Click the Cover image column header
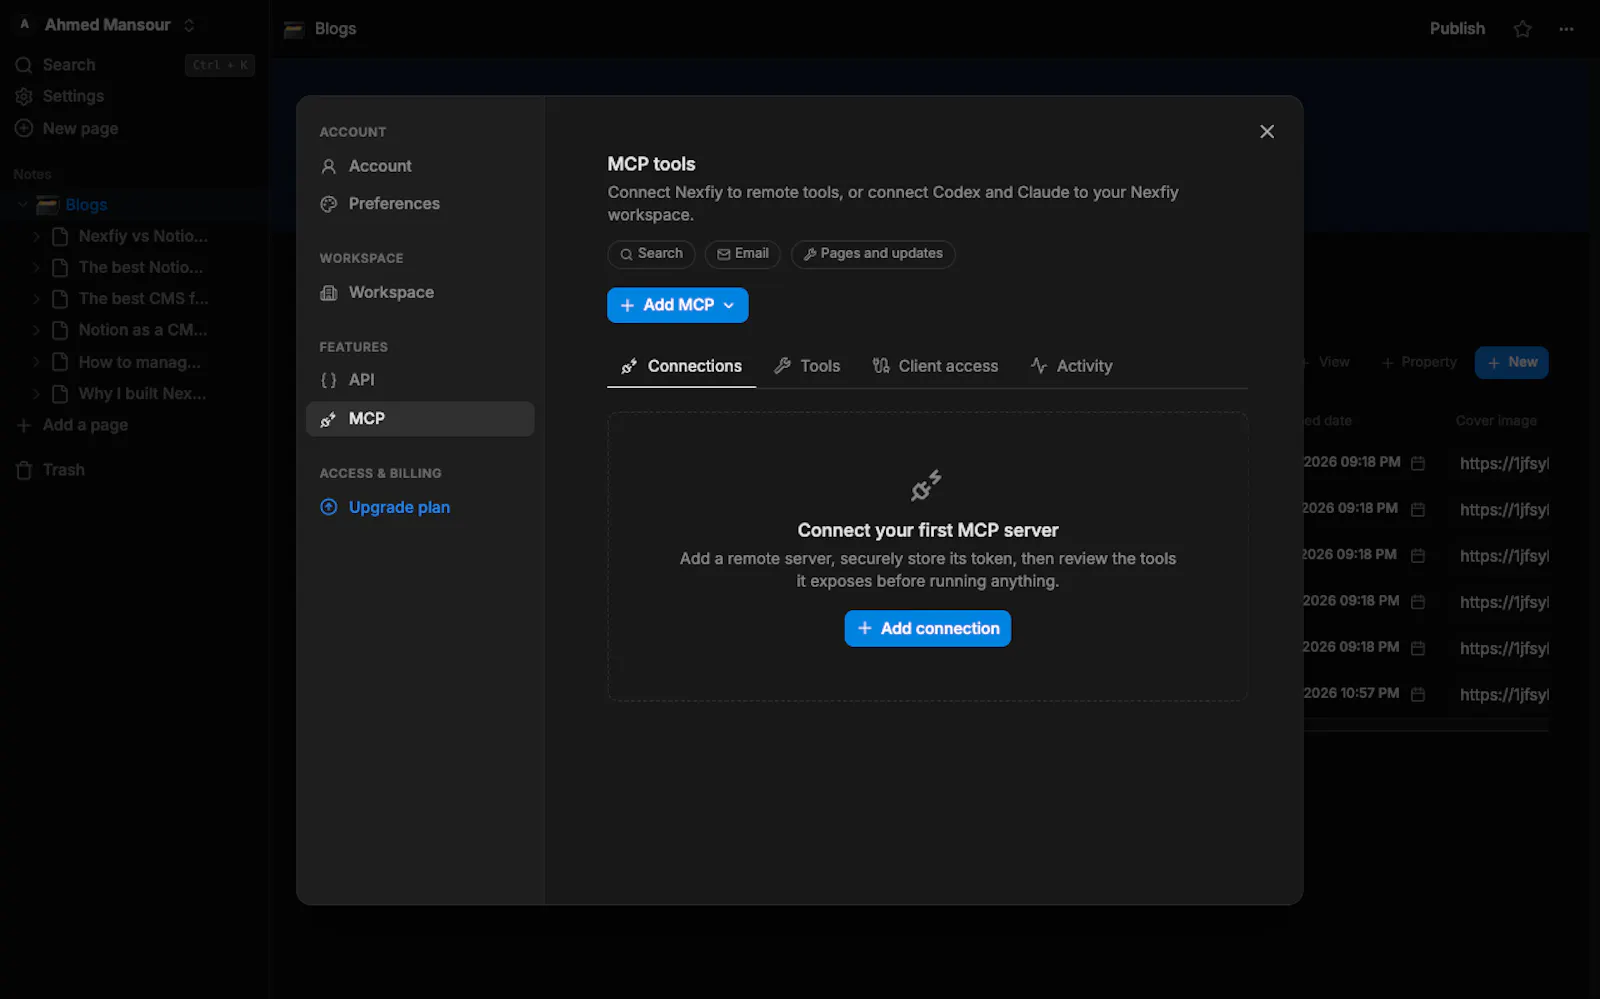Screen dimensions: 1600x999 (1496, 421)
